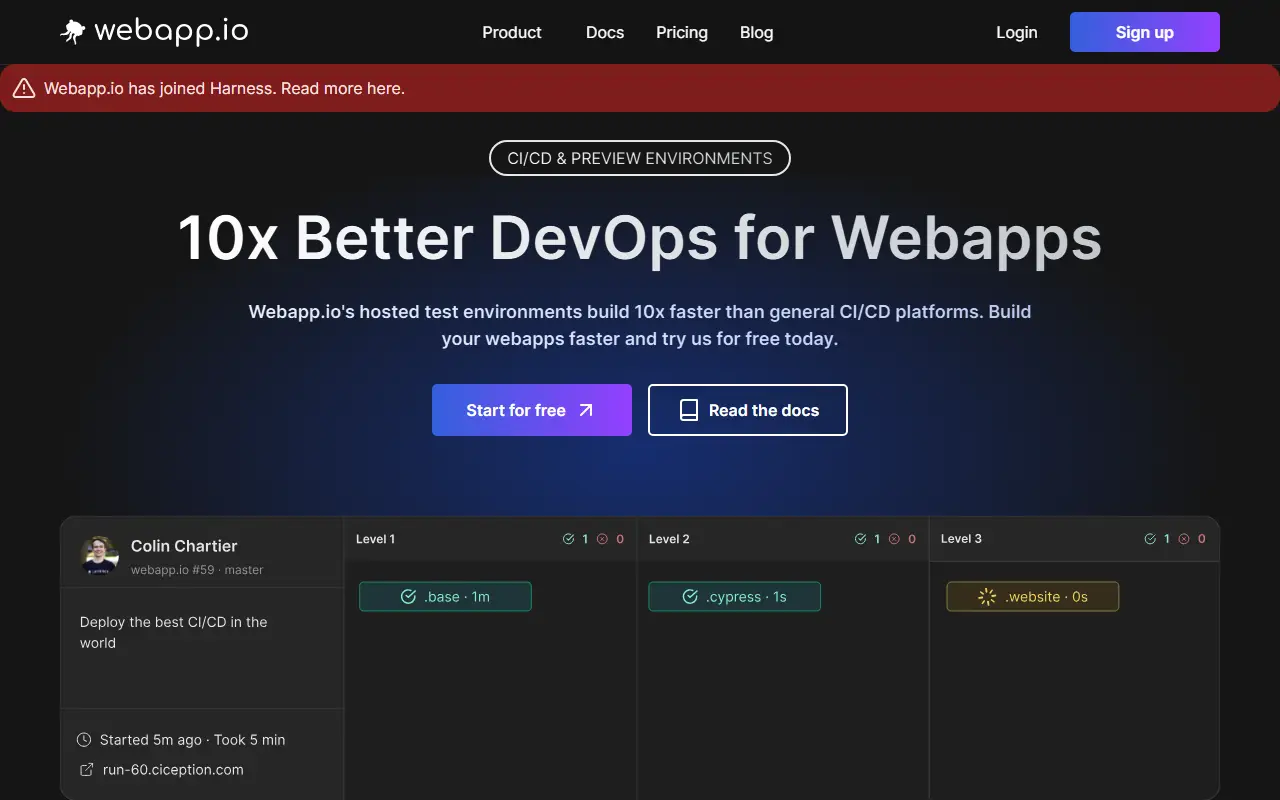
Task: Click the Start for free button
Action: tap(532, 410)
